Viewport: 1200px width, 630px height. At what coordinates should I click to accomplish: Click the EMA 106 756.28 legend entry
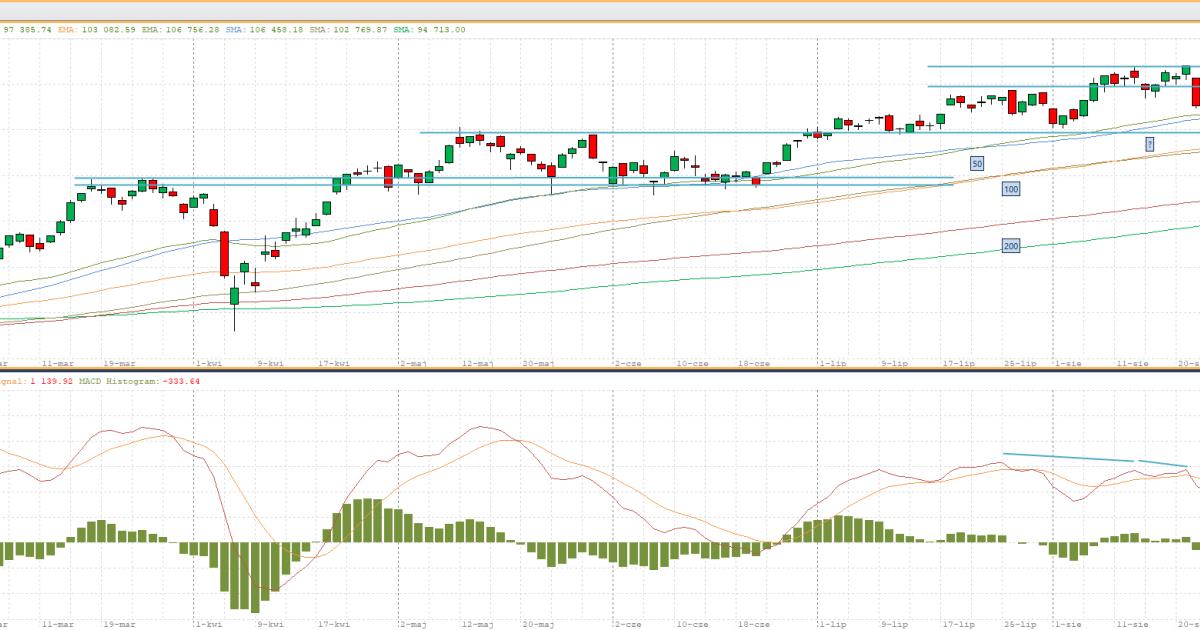[180, 30]
